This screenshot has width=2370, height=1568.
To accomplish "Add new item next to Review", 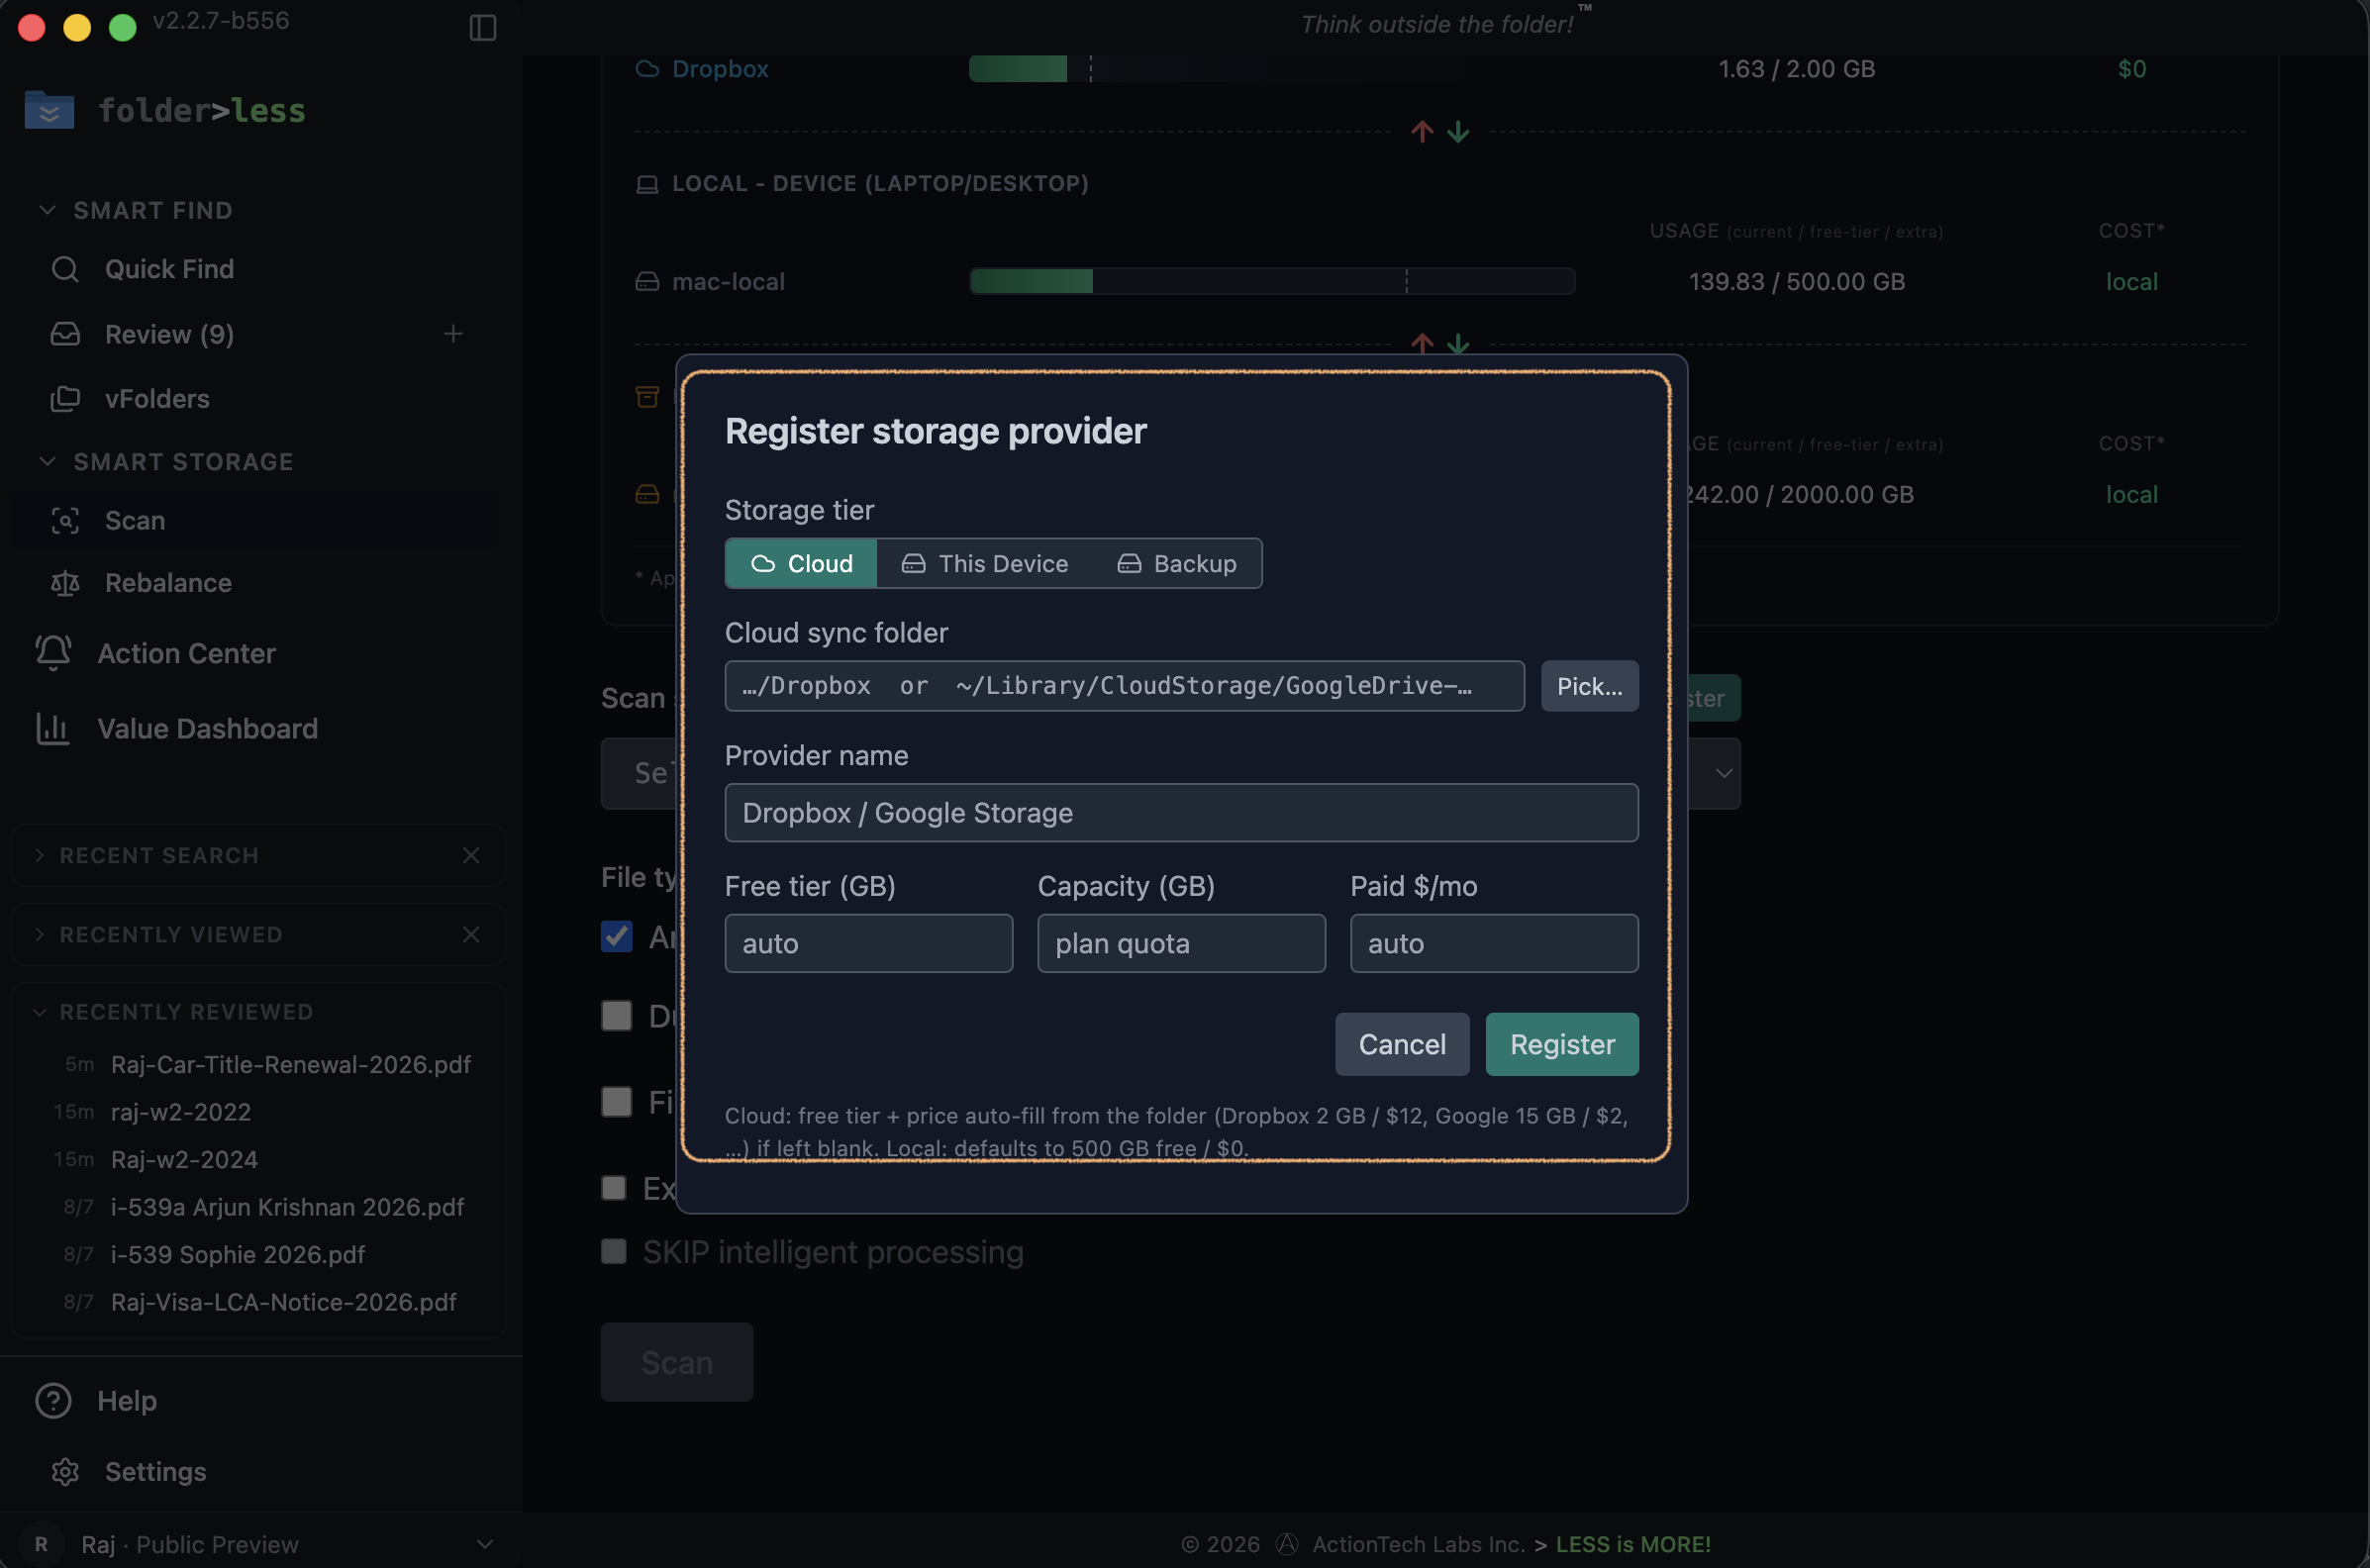I will pos(453,334).
